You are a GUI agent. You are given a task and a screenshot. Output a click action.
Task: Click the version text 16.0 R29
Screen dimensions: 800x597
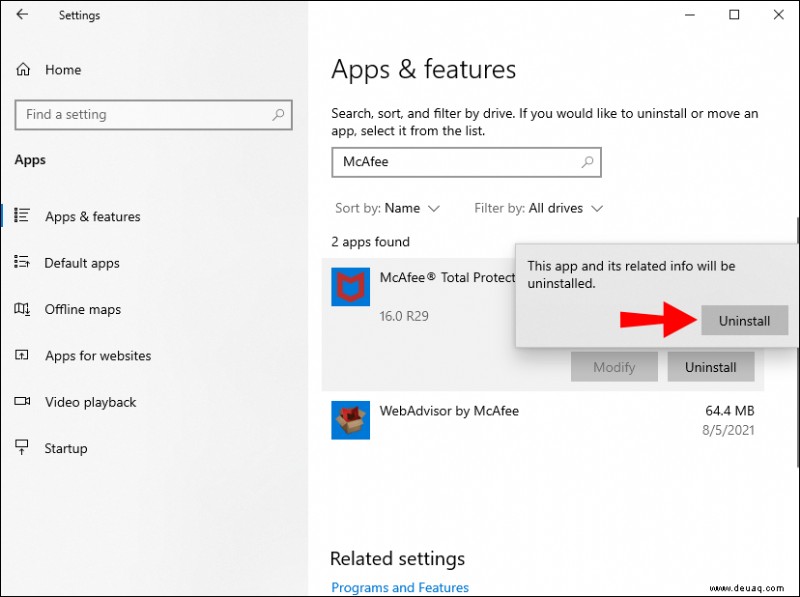(404, 316)
